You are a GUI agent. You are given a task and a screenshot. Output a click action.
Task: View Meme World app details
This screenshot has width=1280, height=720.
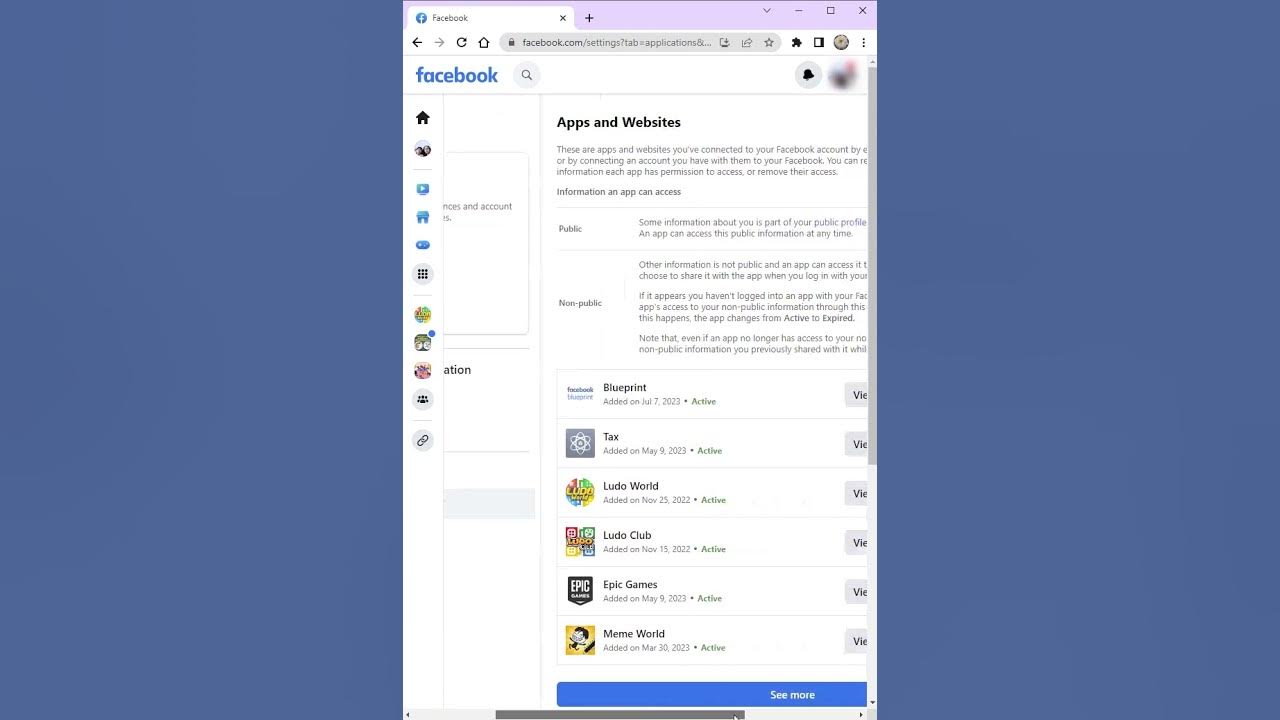click(856, 641)
